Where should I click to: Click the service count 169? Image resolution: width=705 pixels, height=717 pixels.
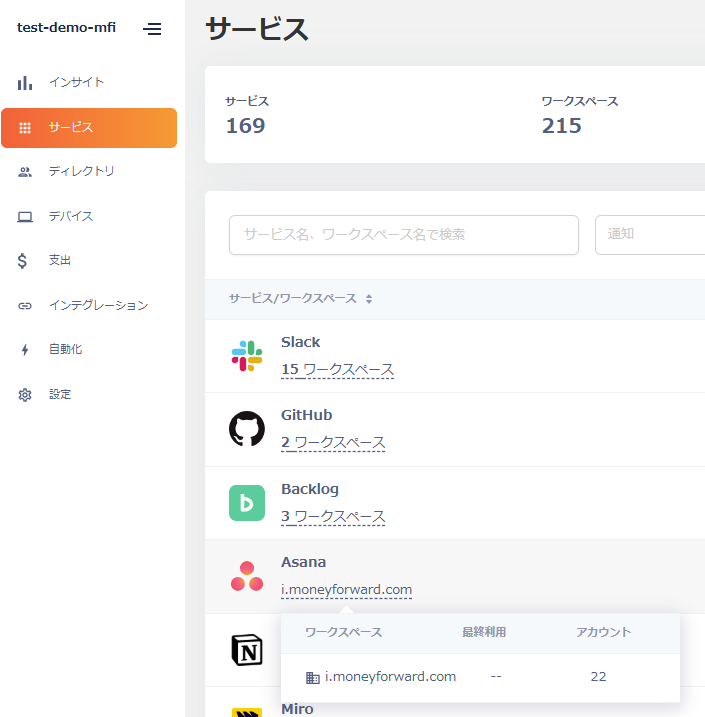(x=246, y=126)
